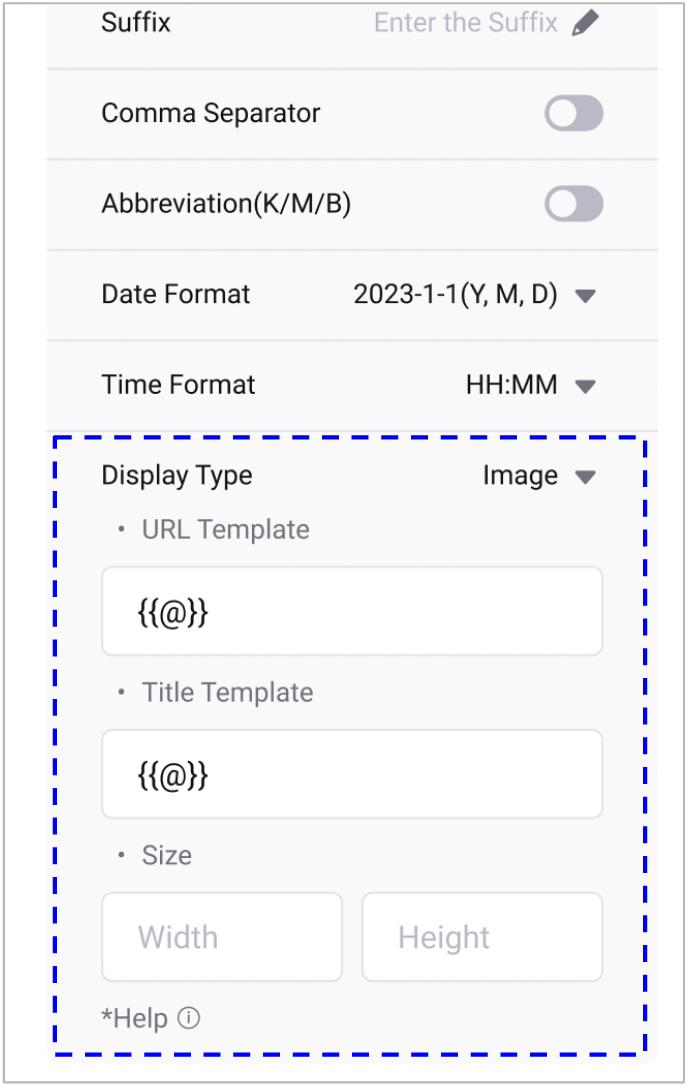The image size is (690, 1090).
Task: Click the Time Format label
Action: [179, 385]
